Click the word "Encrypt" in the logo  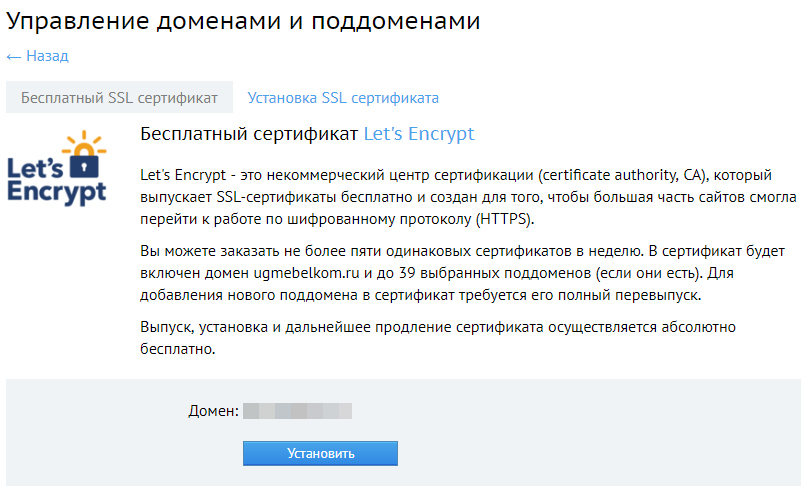coord(56,191)
